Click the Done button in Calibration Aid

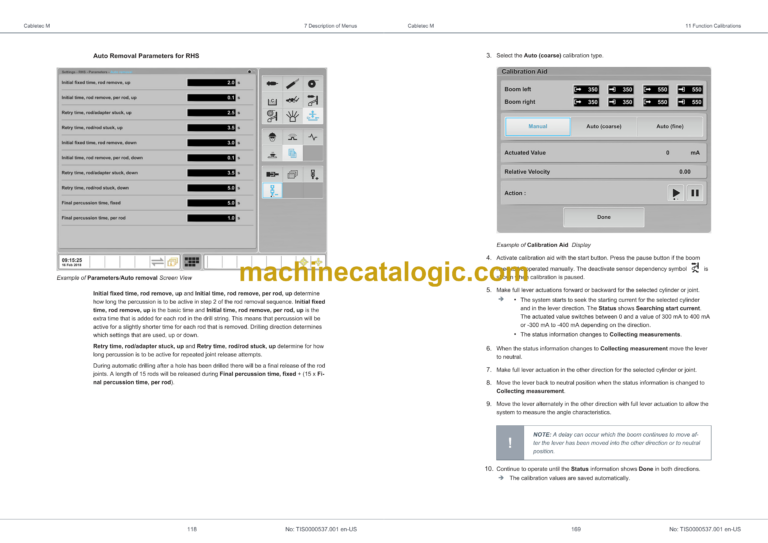click(603, 217)
